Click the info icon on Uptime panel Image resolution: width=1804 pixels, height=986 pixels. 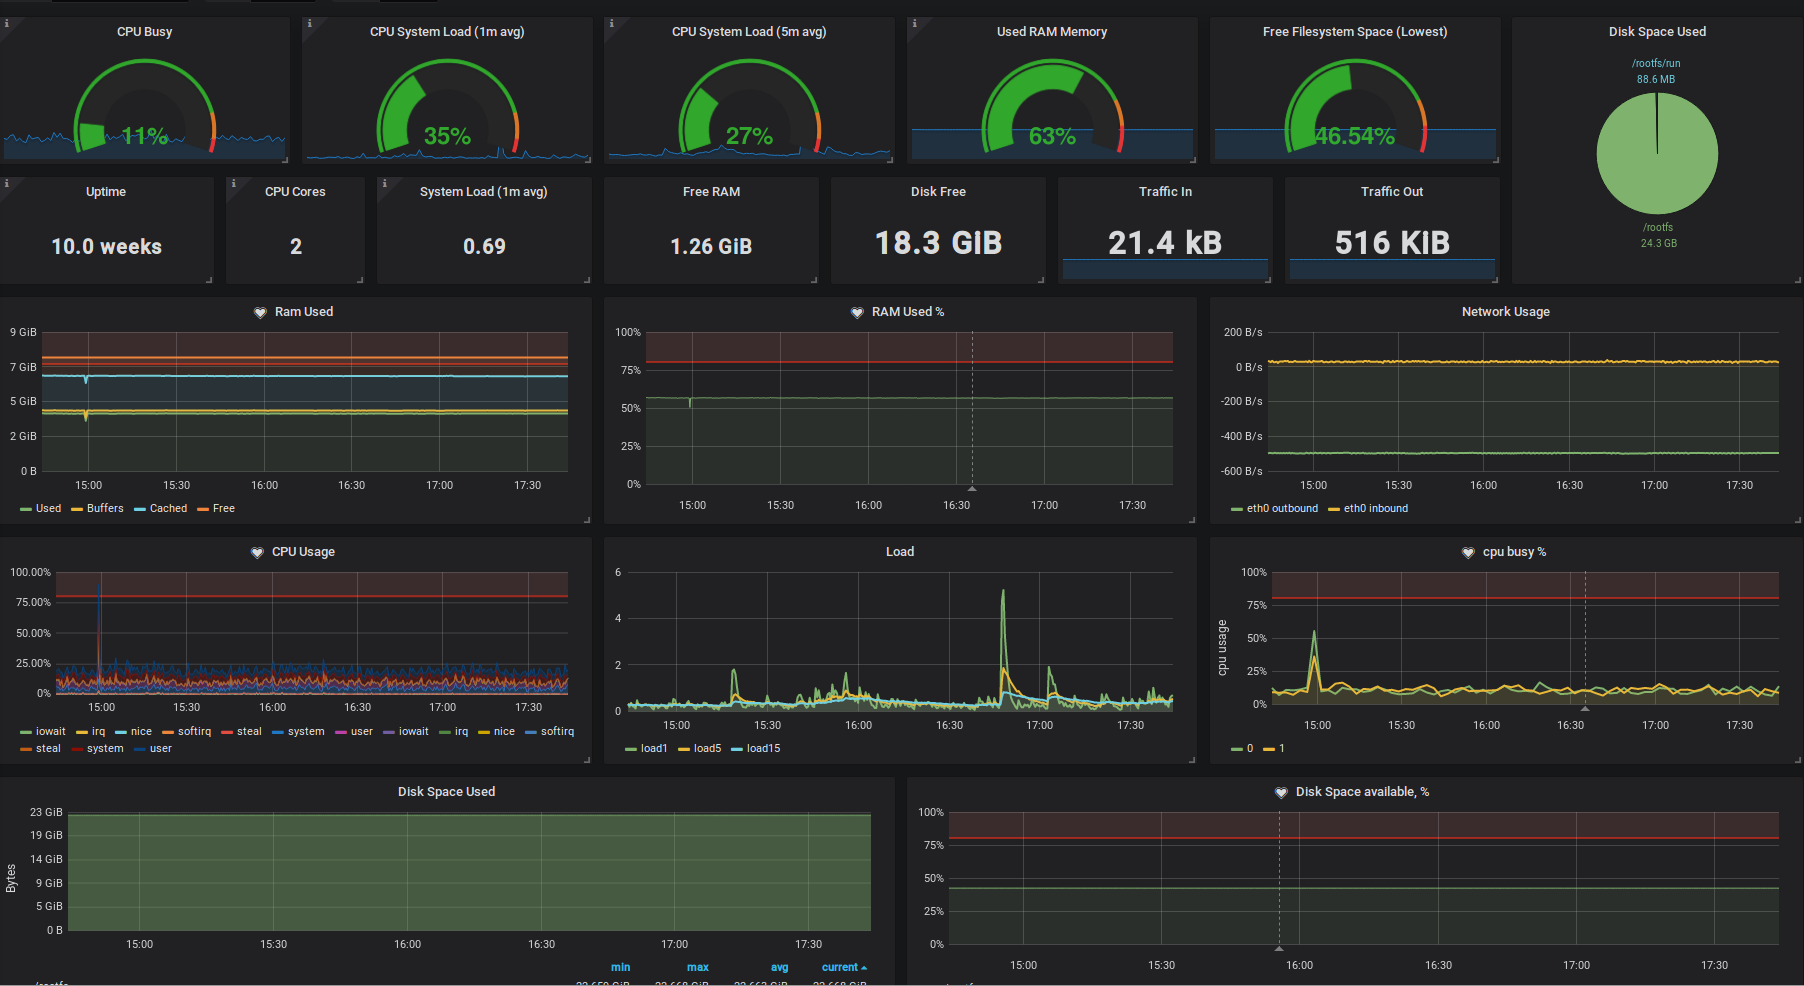6,183
